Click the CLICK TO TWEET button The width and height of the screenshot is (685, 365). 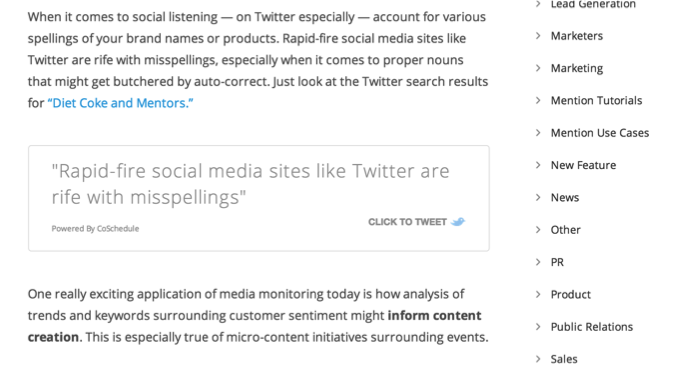(416, 222)
